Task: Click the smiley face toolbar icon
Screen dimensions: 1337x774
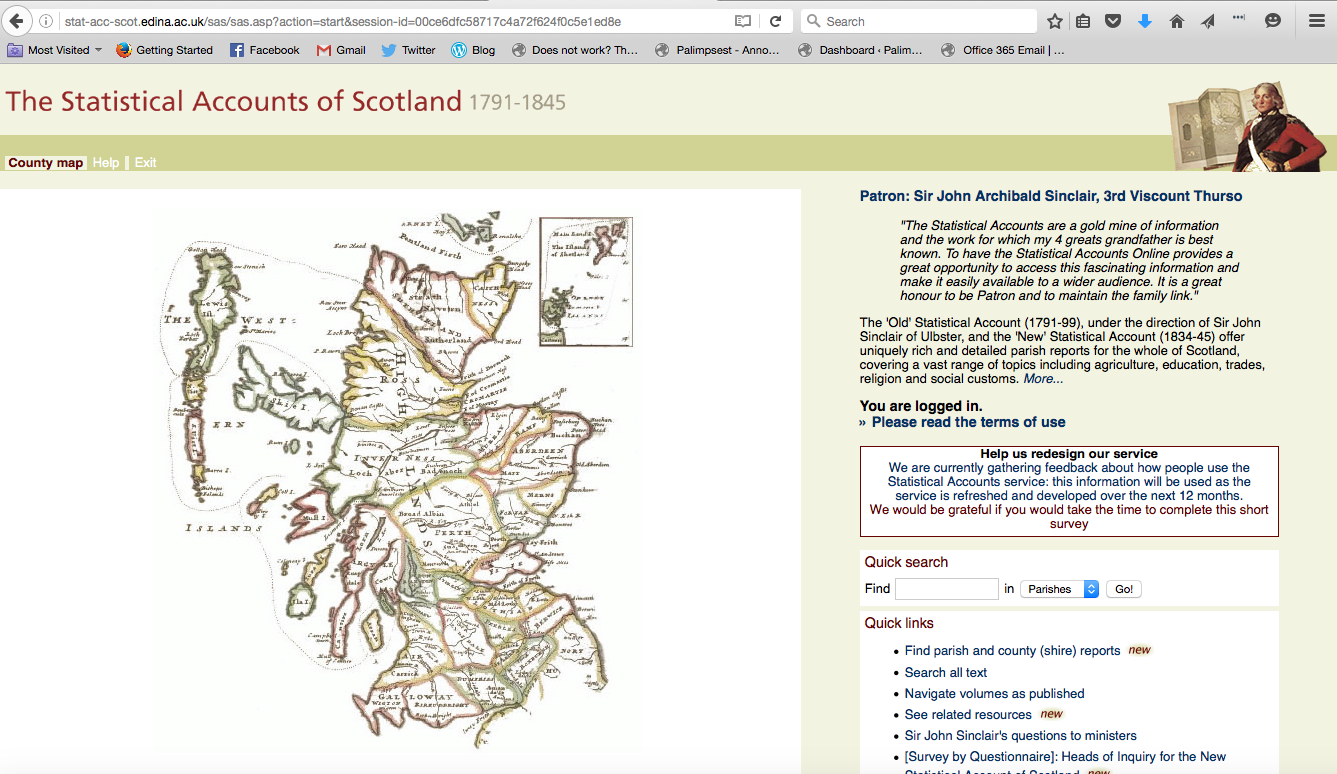Action: pyautogui.click(x=1273, y=21)
